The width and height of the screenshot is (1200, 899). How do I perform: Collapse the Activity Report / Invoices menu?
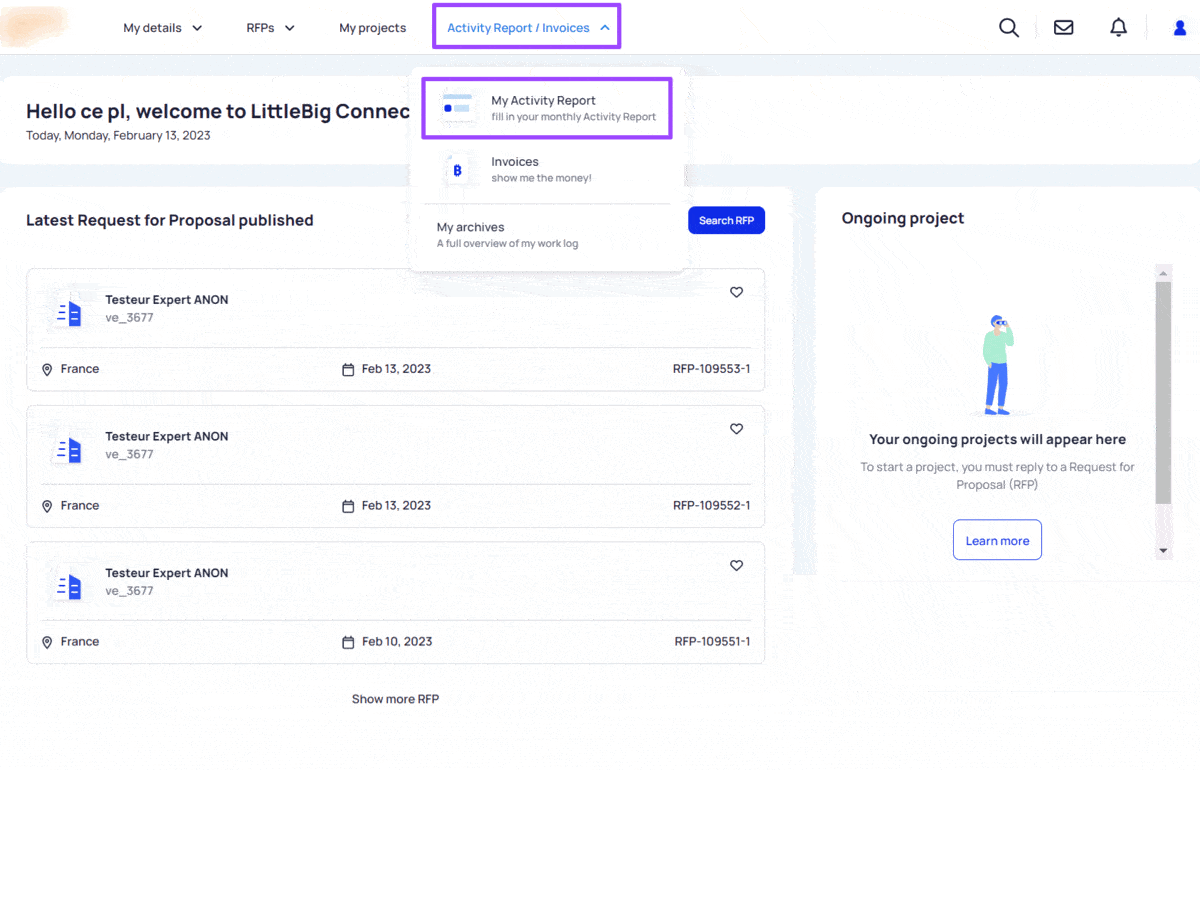(x=527, y=28)
